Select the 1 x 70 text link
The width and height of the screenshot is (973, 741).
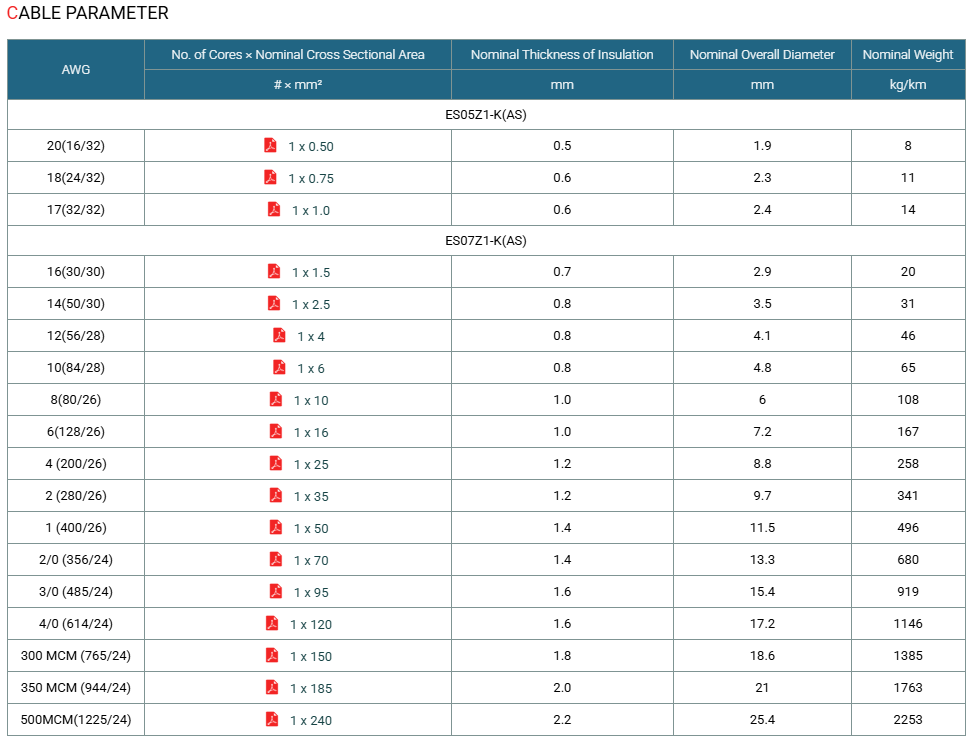[311, 560]
